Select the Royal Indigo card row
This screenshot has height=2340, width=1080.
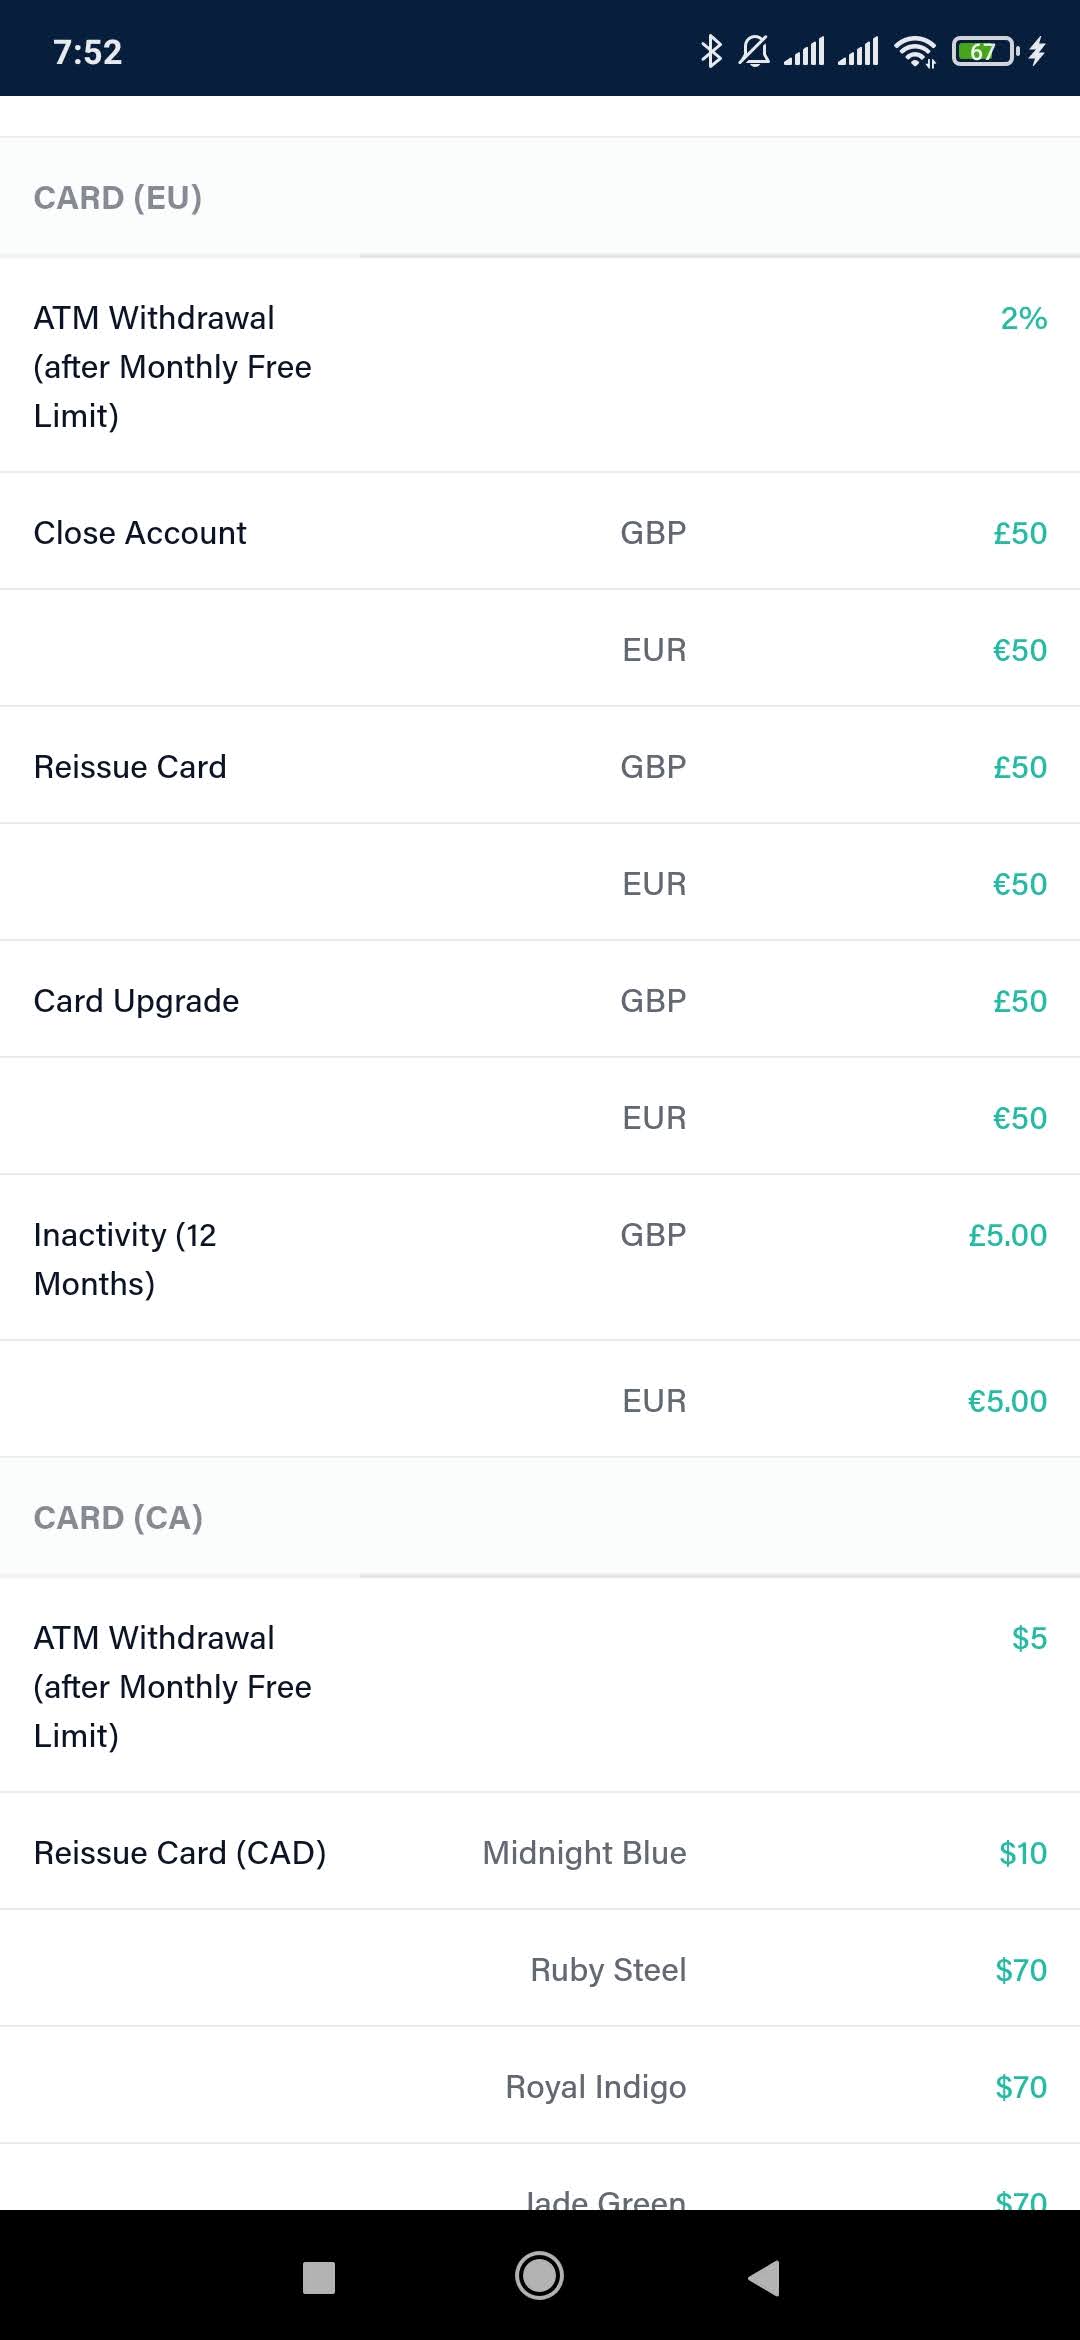click(x=540, y=2086)
